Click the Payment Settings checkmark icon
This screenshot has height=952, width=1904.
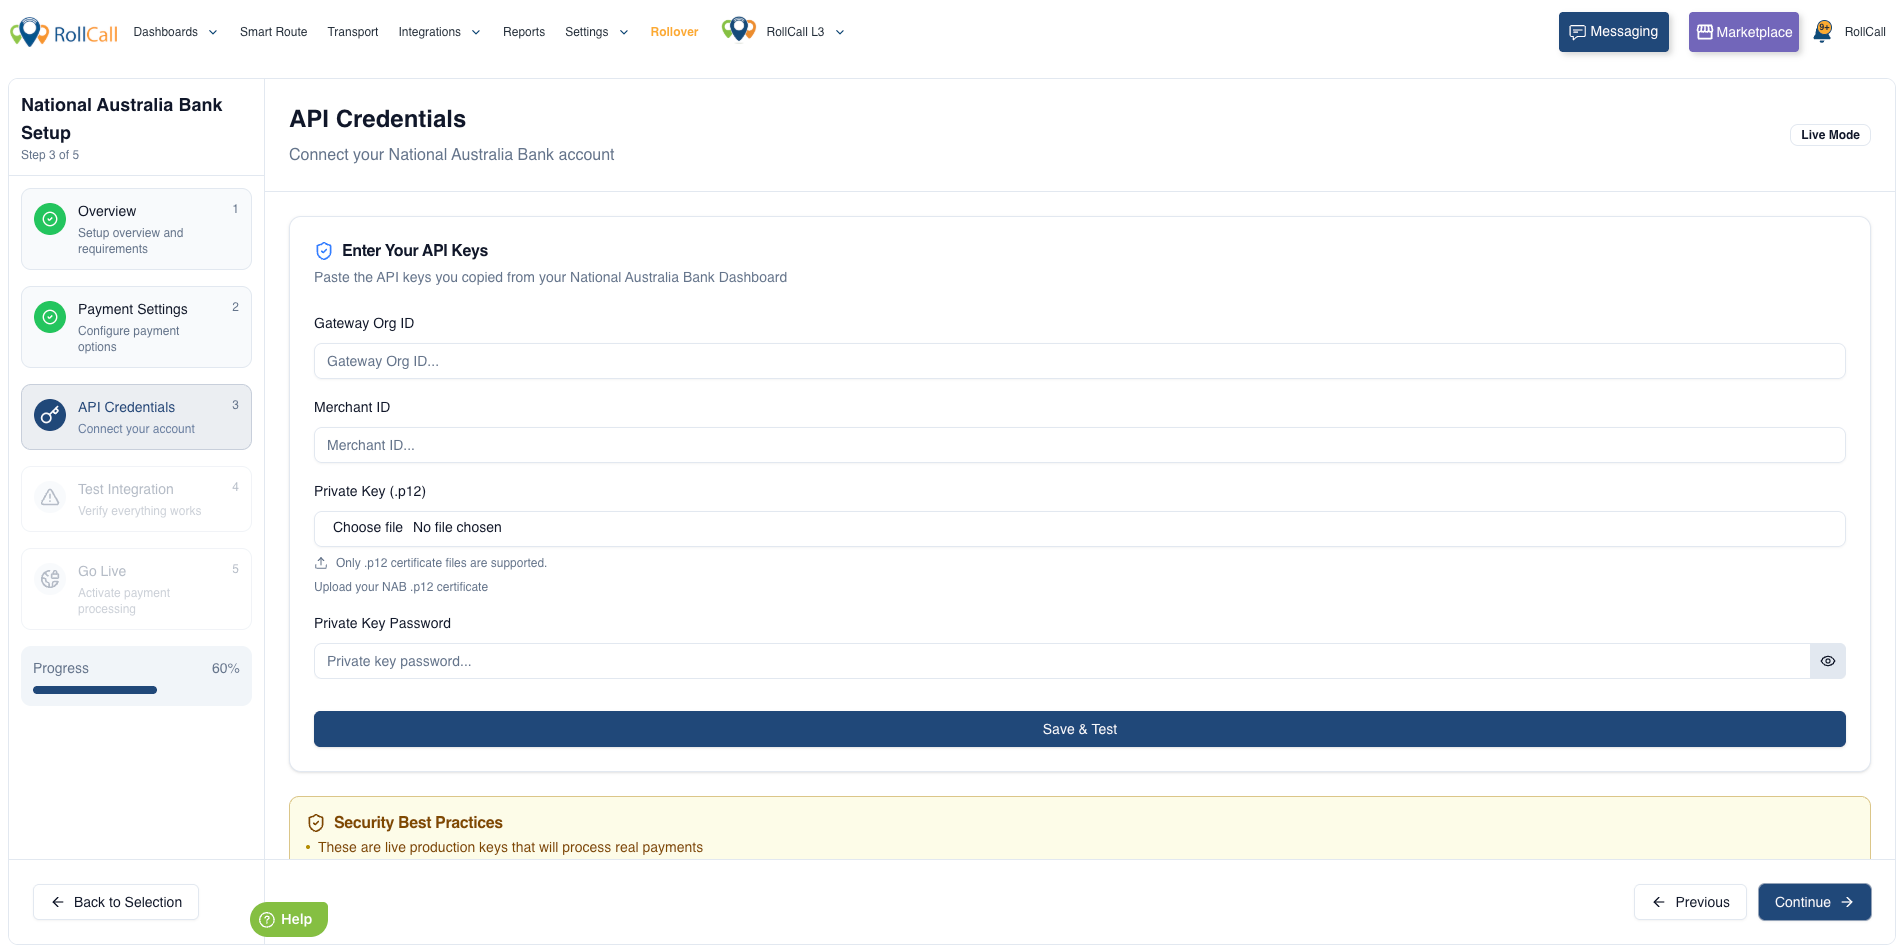pos(50,317)
